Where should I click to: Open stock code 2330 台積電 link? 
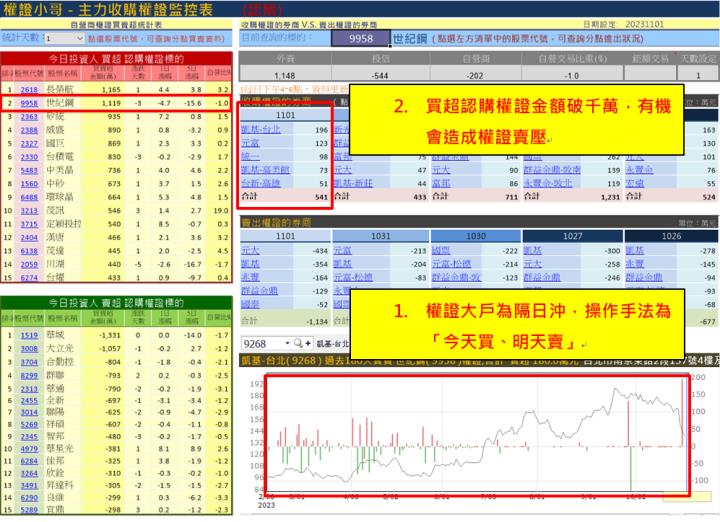tap(29, 157)
